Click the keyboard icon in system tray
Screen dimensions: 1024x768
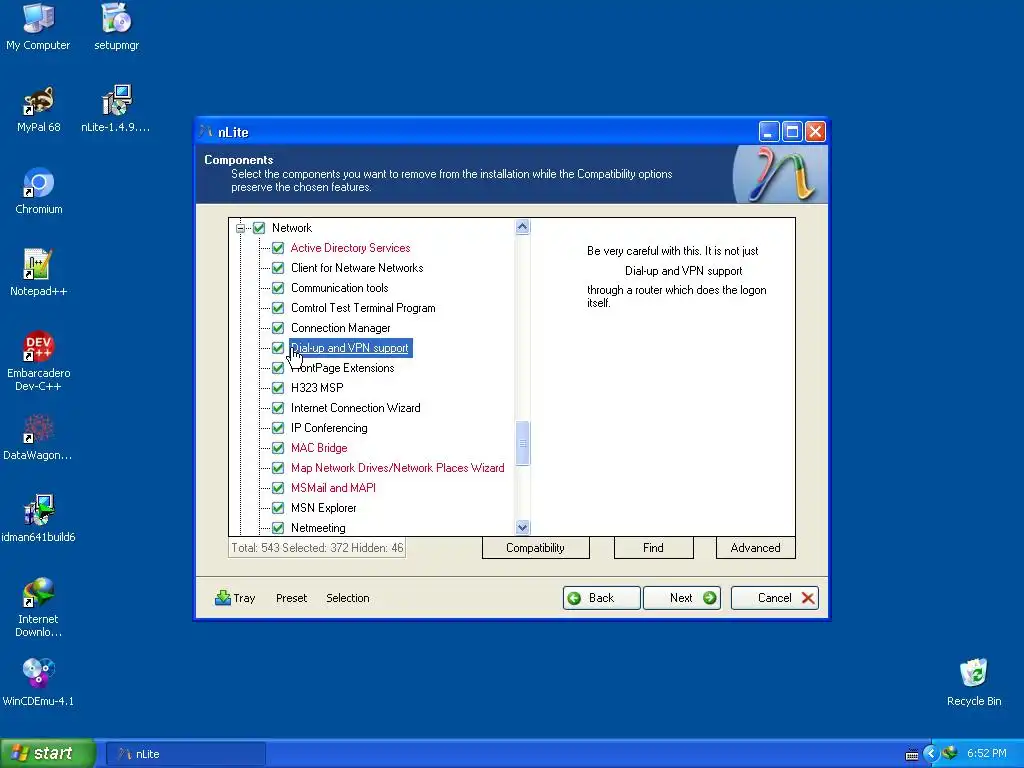[912, 754]
